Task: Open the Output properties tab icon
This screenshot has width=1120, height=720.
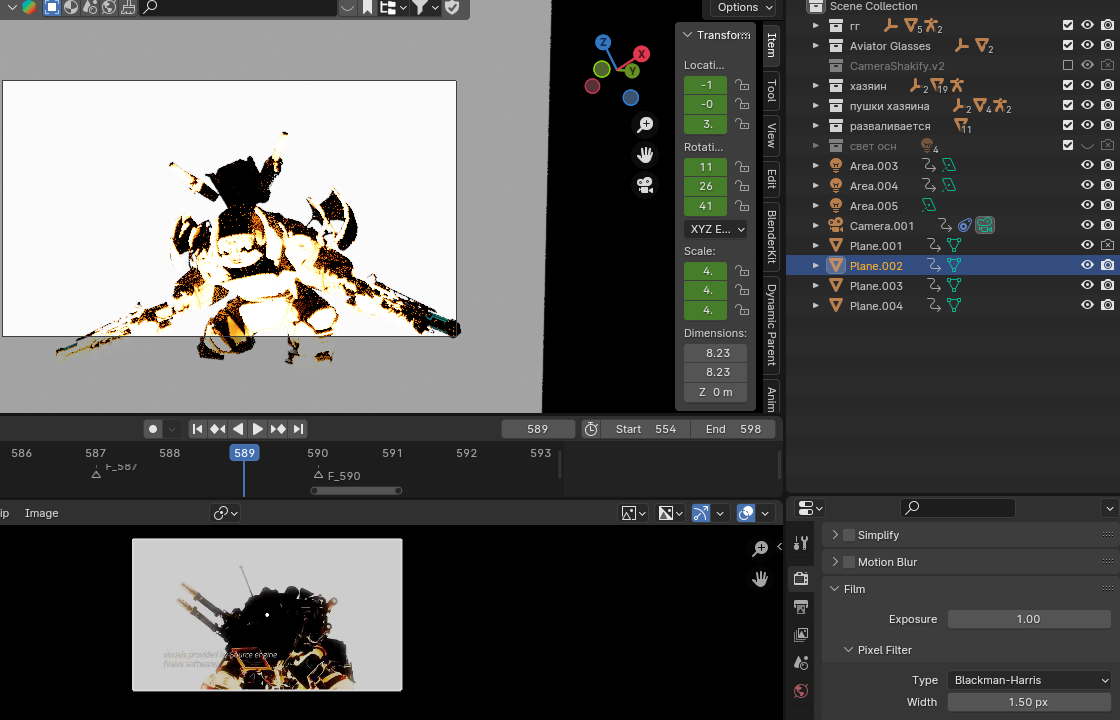Action: (x=800, y=606)
